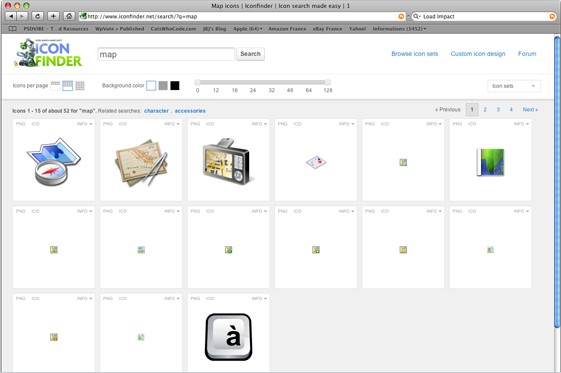
Task: Expand the Informations (1452) bookmarks folder
Action: tap(399, 29)
